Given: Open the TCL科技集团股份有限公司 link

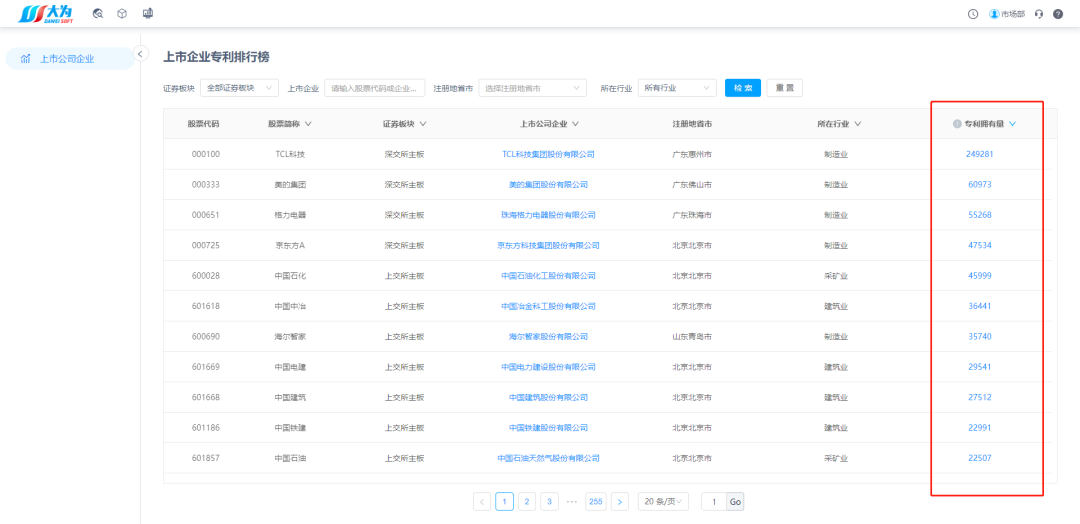Looking at the screenshot, I should coord(548,154).
